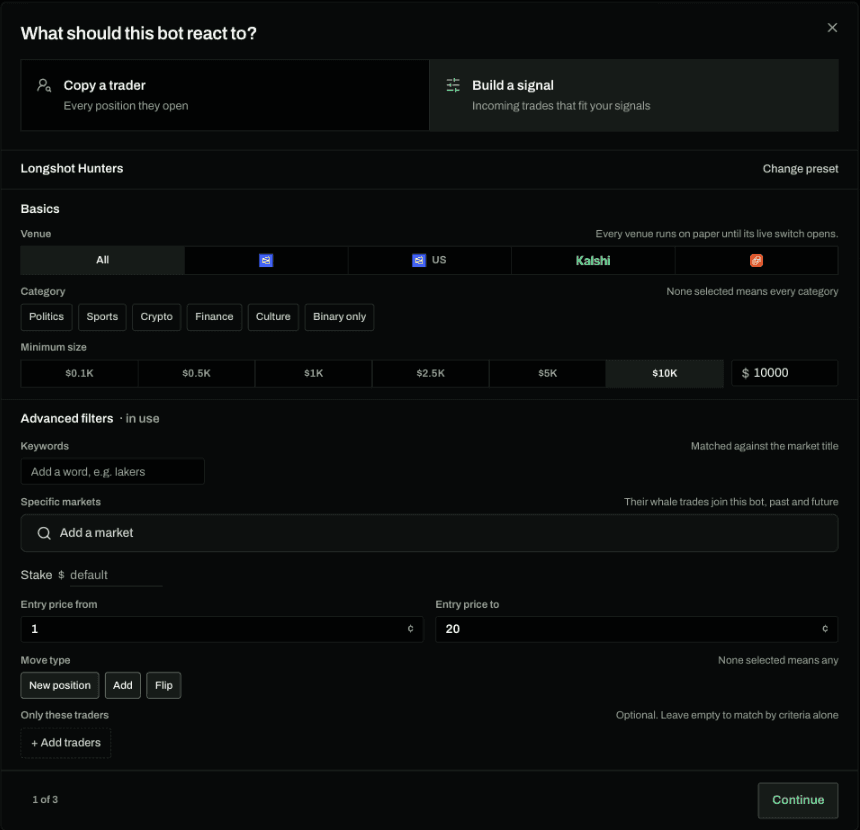Click the Longshot Hunters preset name
The width and height of the screenshot is (860, 830).
point(72,168)
